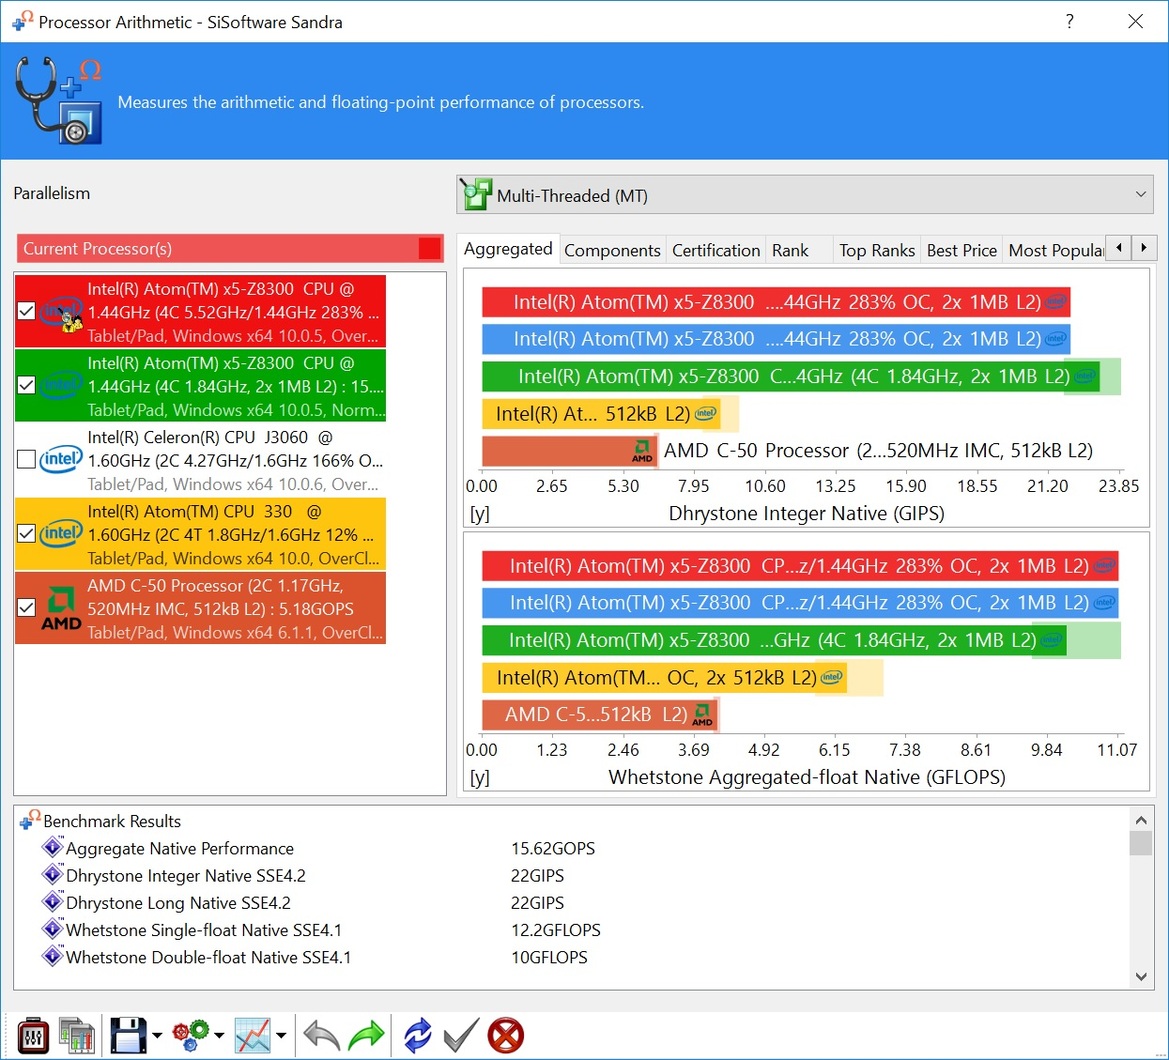Uncheck the green Atom x5-Z8300 1.84GHz processor
The image size is (1169, 1060).
click(x=26, y=385)
